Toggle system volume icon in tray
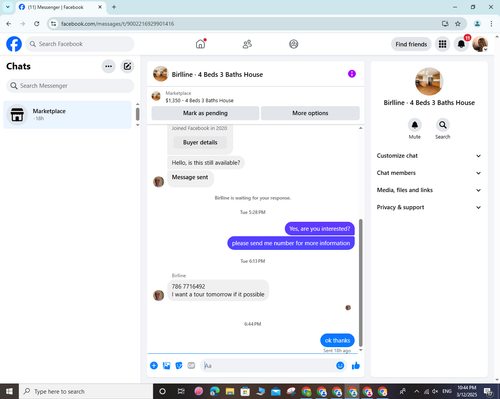 (x=435, y=391)
